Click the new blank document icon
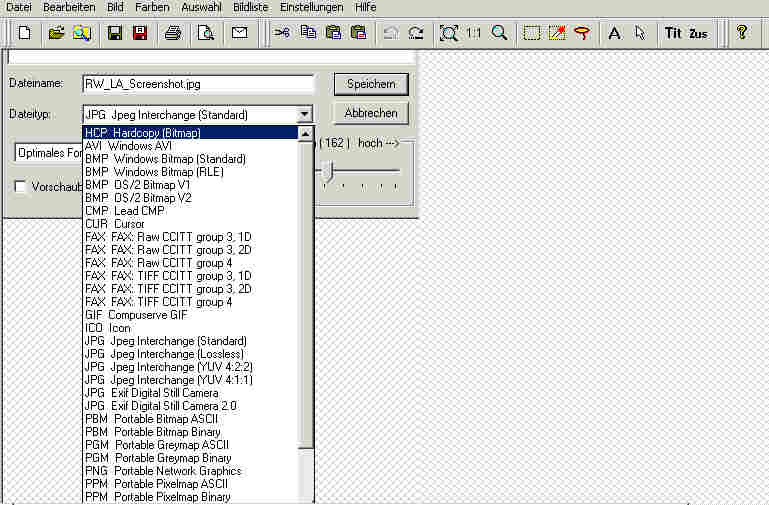The width and height of the screenshot is (769, 505). (x=24, y=33)
